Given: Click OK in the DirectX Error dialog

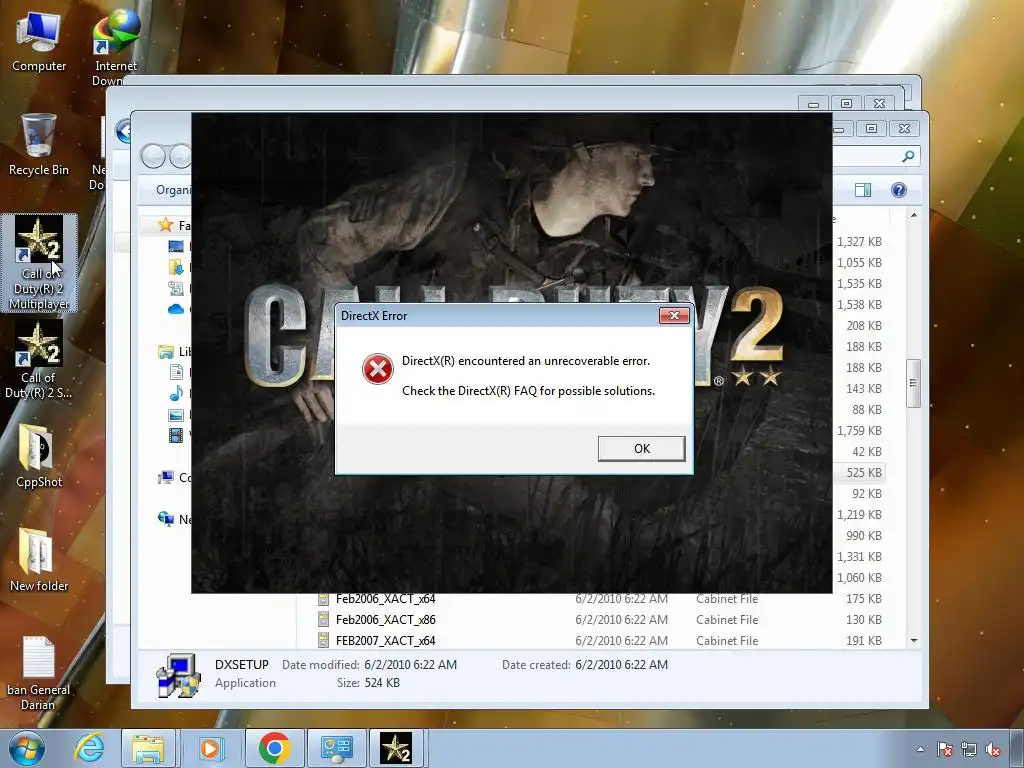Looking at the screenshot, I should [x=641, y=449].
